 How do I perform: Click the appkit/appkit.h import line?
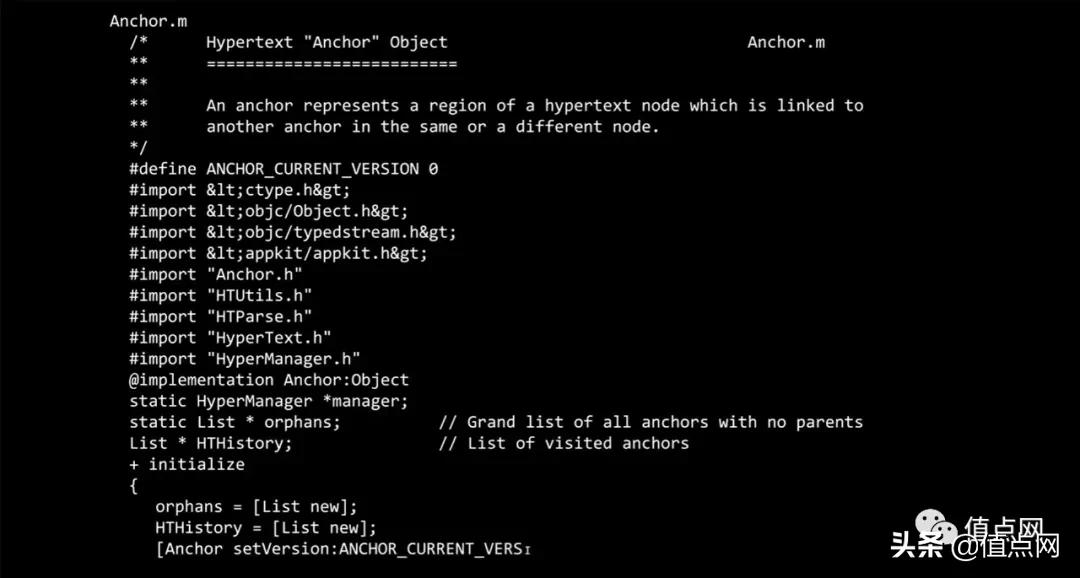[278, 253]
